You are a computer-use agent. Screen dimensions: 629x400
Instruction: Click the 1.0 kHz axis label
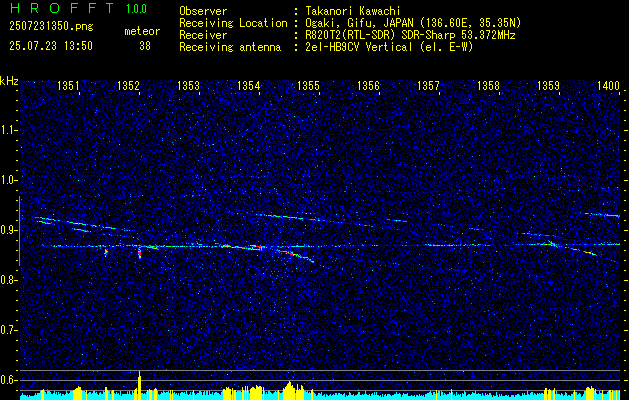(x=8, y=181)
